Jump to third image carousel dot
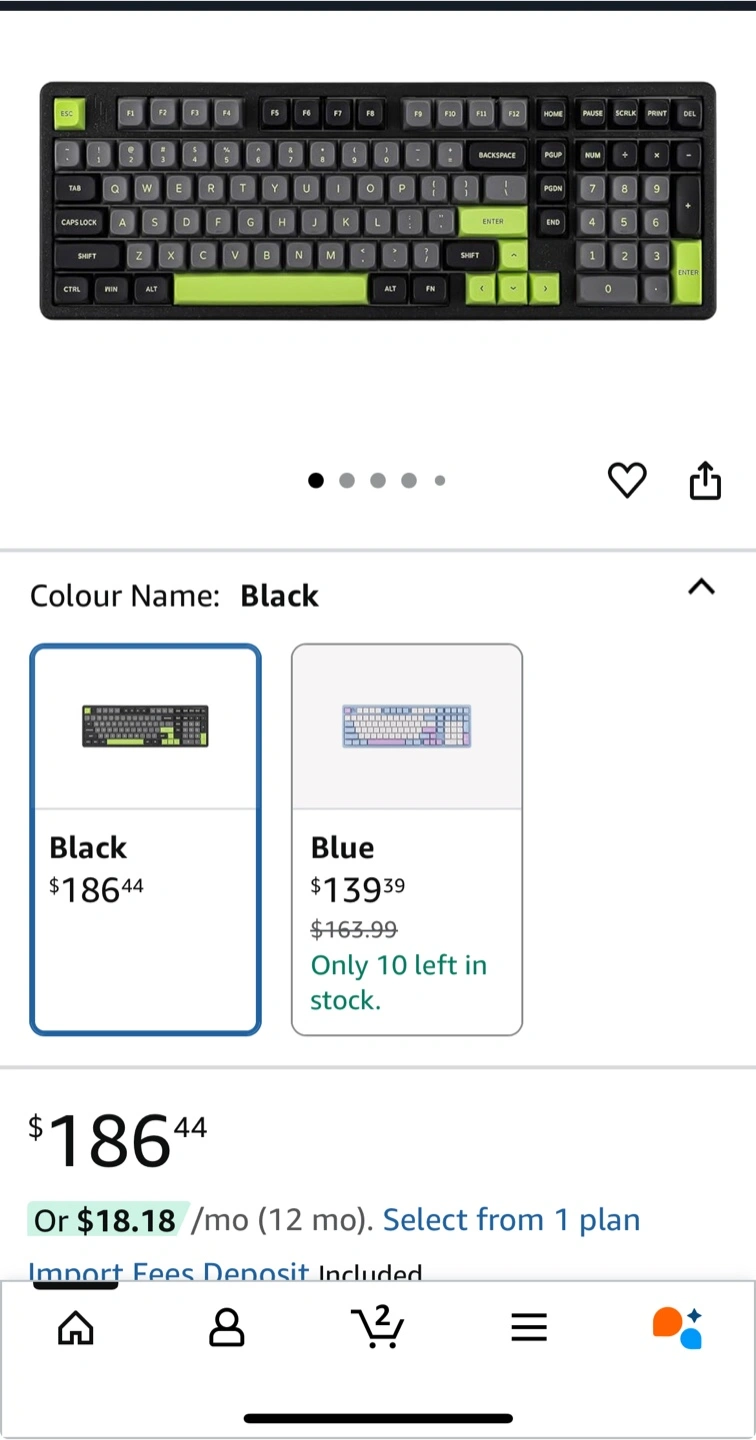 click(378, 481)
